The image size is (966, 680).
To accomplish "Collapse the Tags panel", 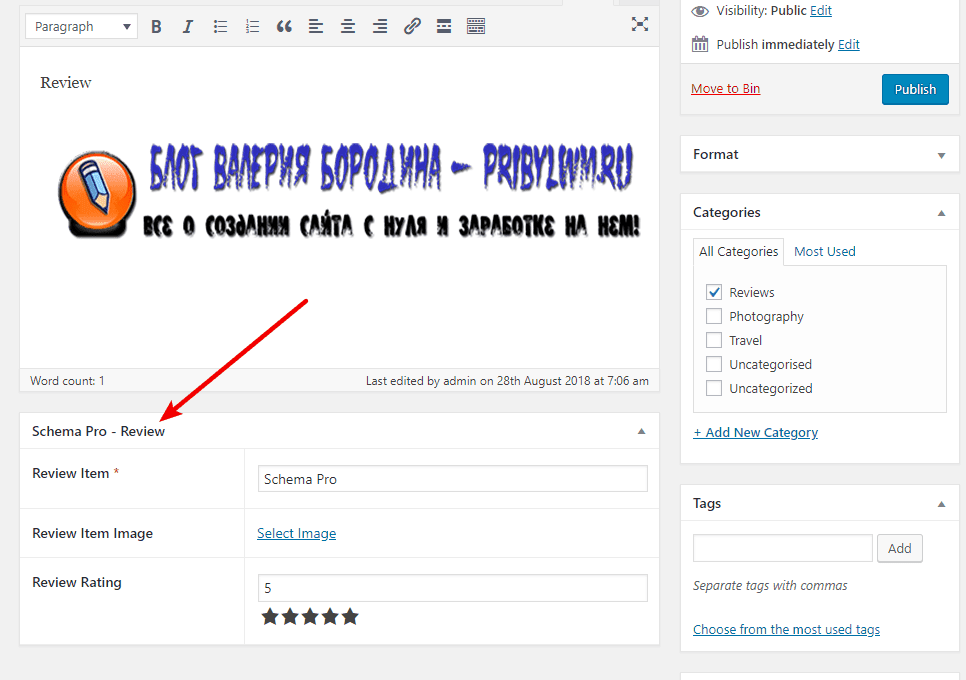I will pos(941,504).
